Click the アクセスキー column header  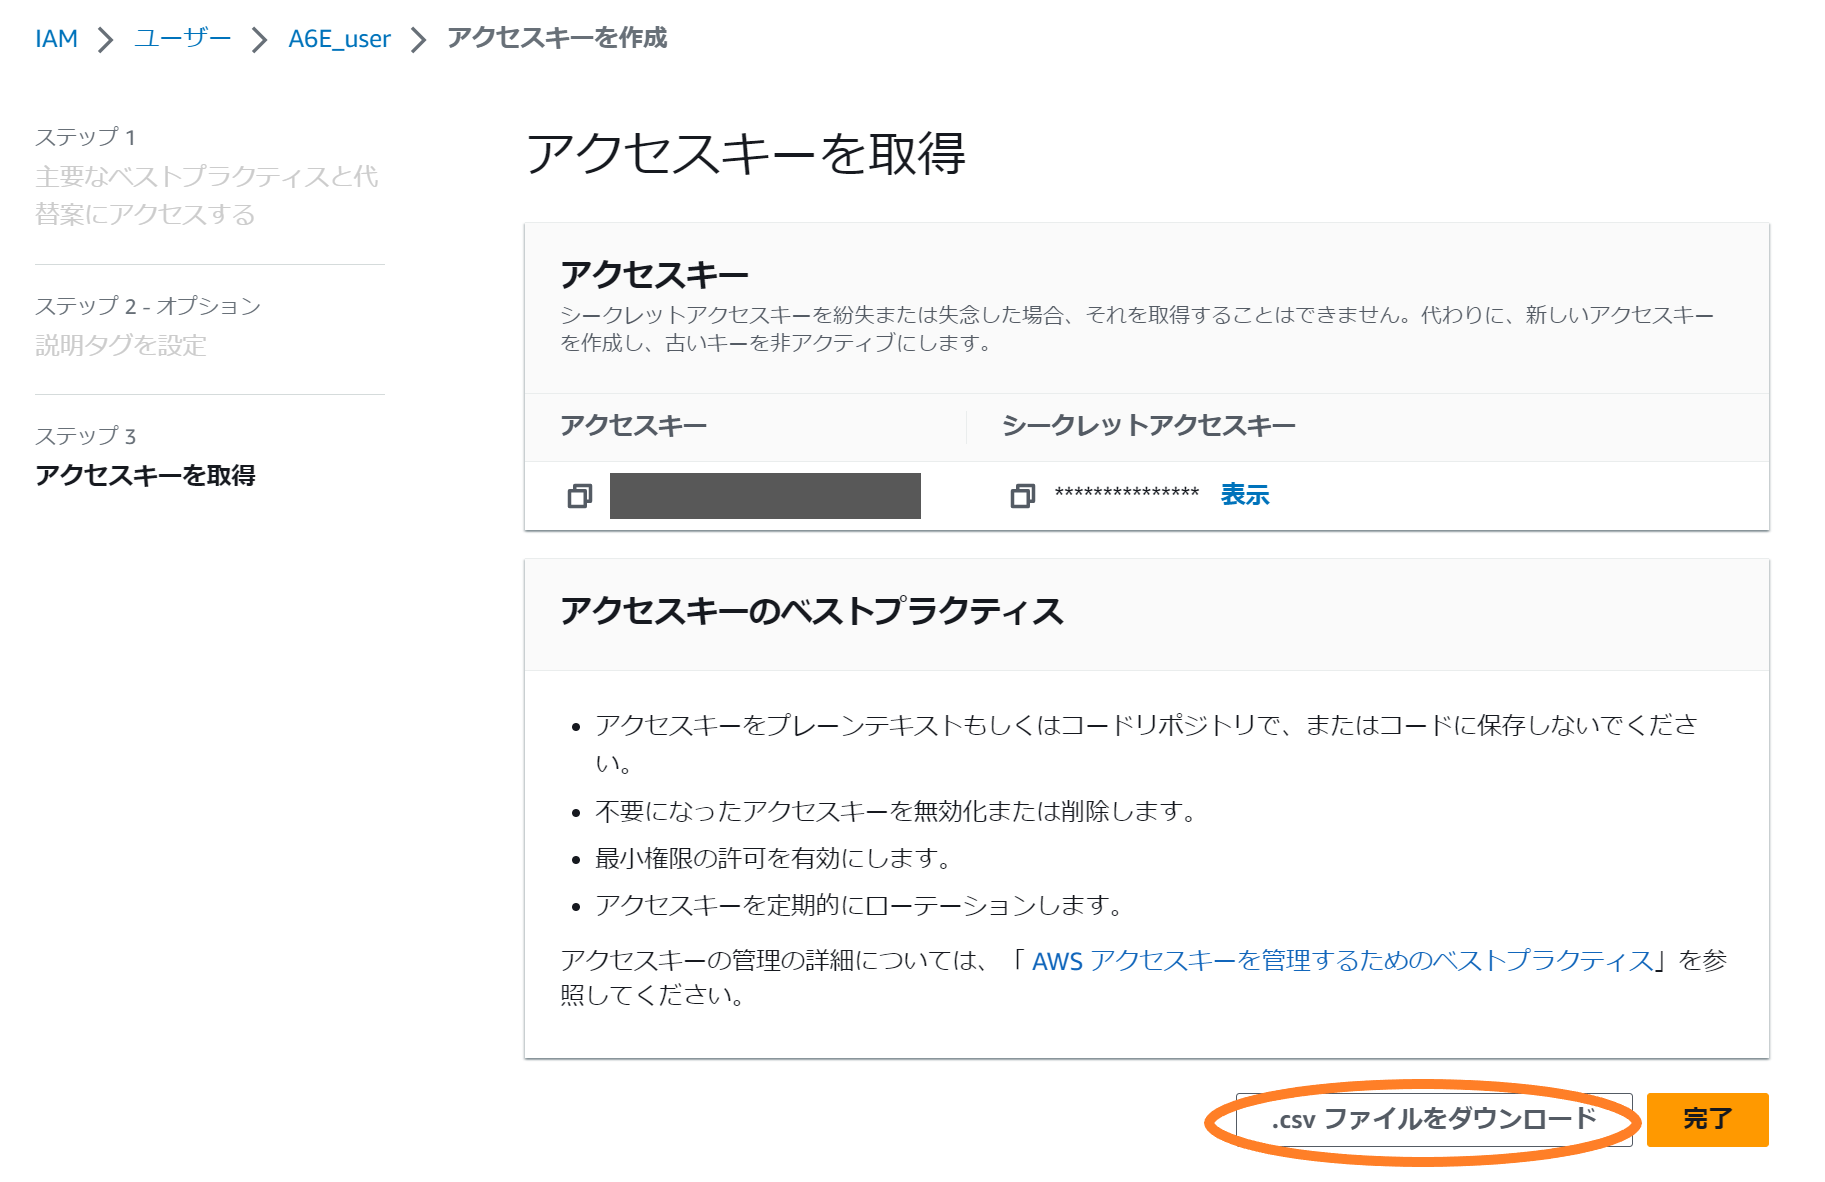click(633, 426)
